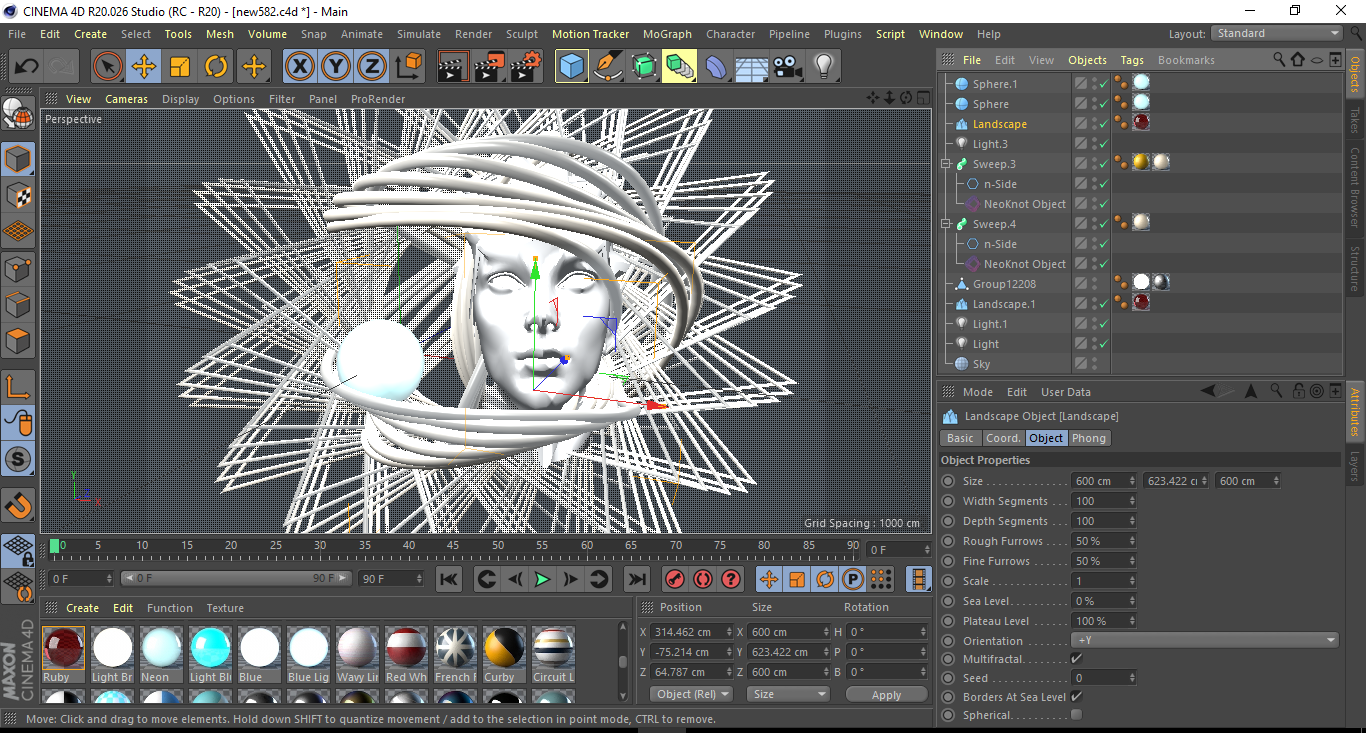Play the animation forward
This screenshot has width=1366, height=733.
542,579
